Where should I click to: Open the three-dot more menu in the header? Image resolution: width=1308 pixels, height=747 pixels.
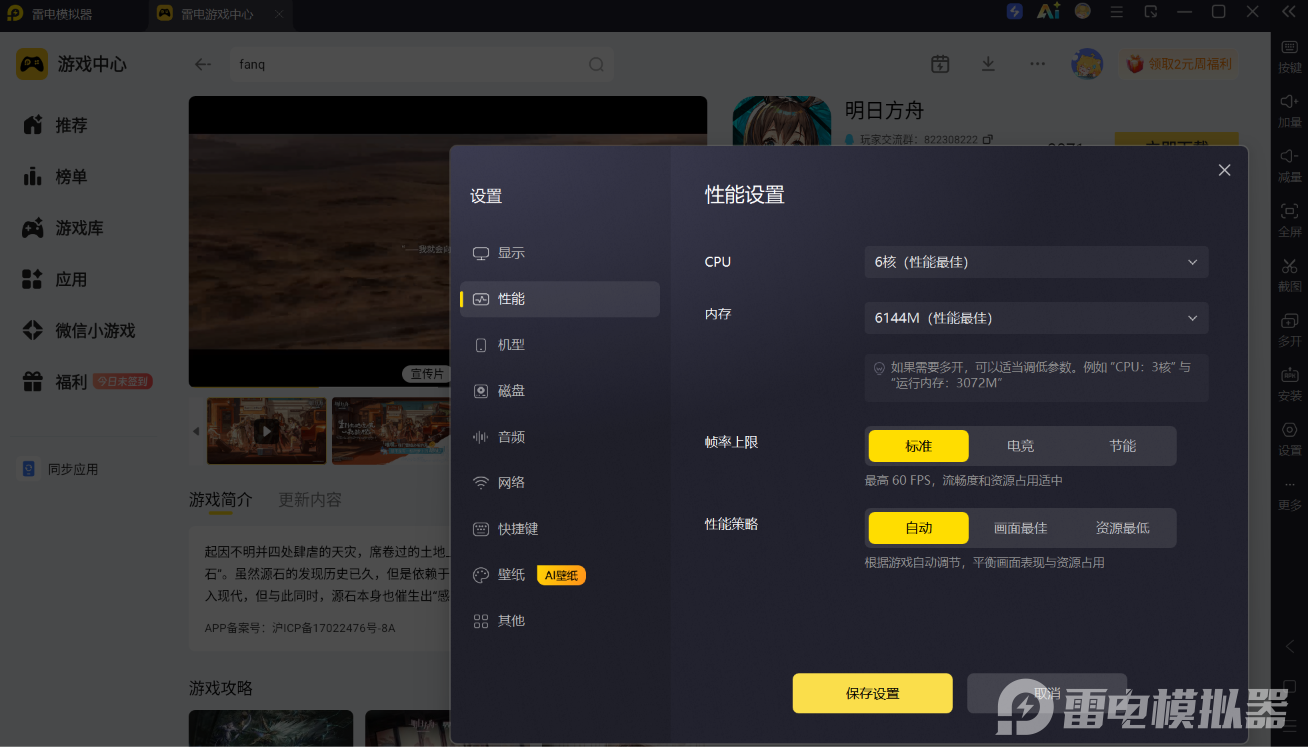click(1037, 64)
